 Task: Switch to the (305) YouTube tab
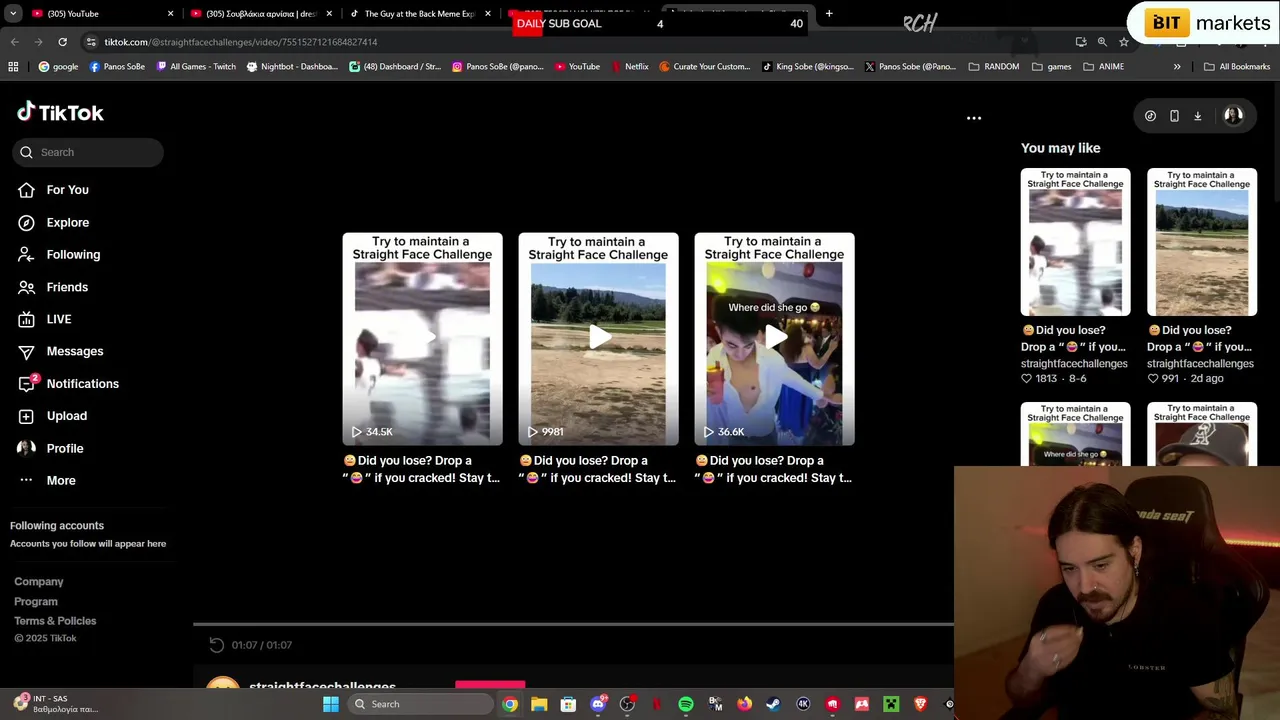(x=100, y=14)
